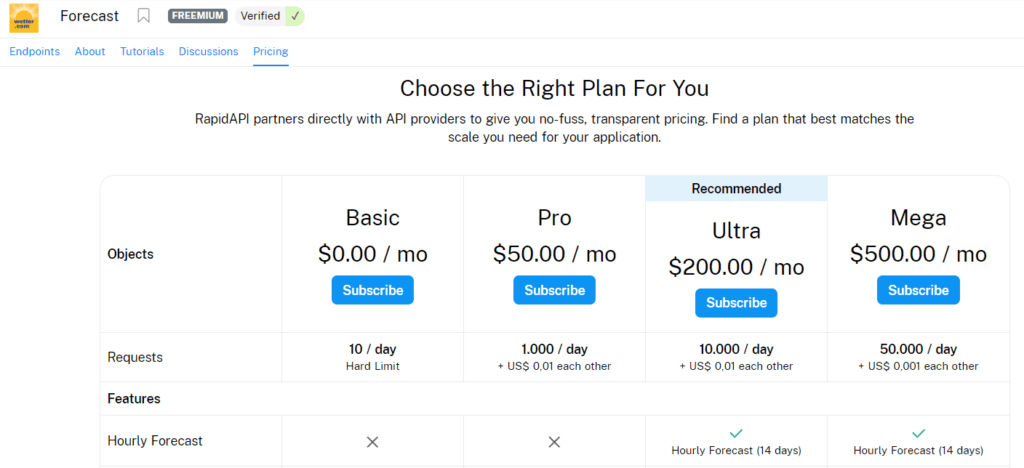This screenshot has width=1024, height=468.
Task: Click the Forecast API title
Action: (89, 16)
